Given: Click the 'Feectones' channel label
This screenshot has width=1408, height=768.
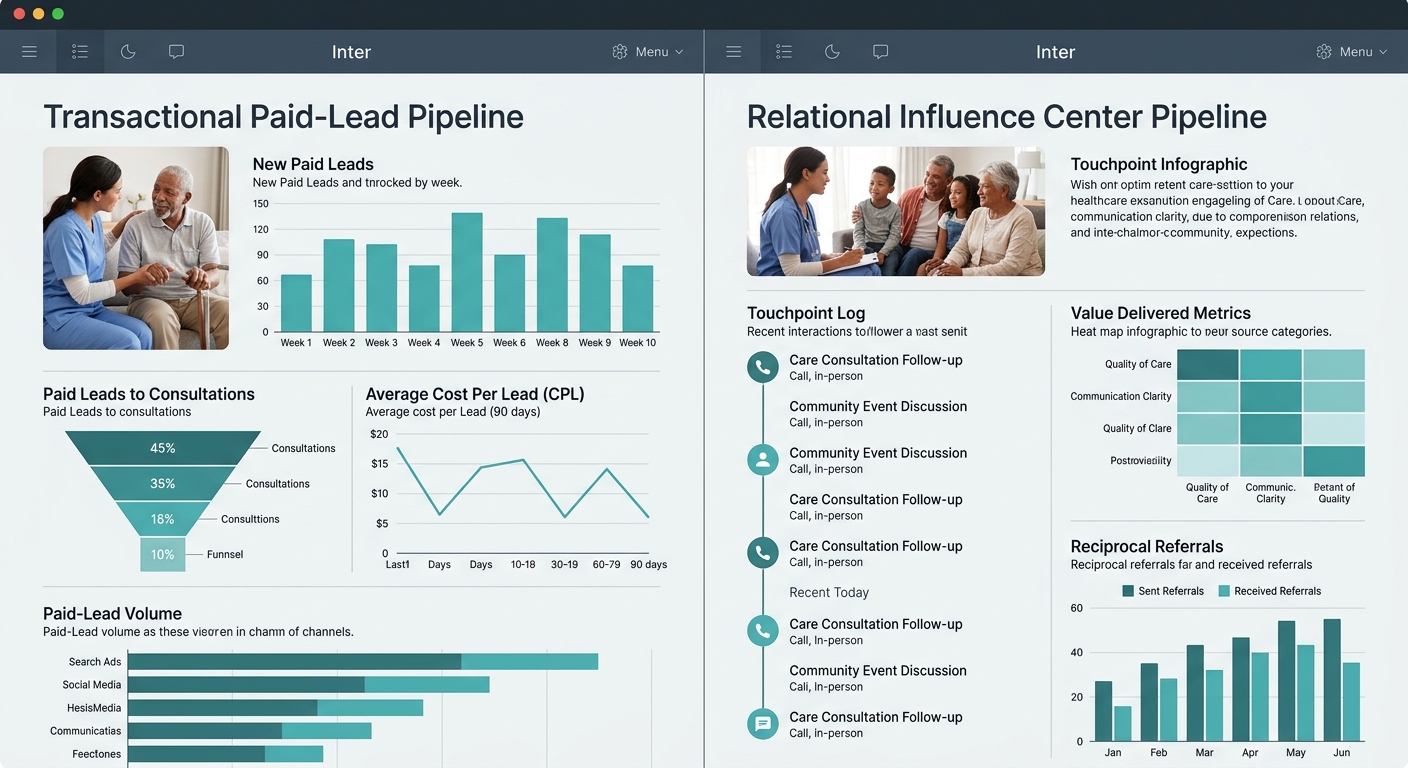Looking at the screenshot, I should (x=97, y=754).
